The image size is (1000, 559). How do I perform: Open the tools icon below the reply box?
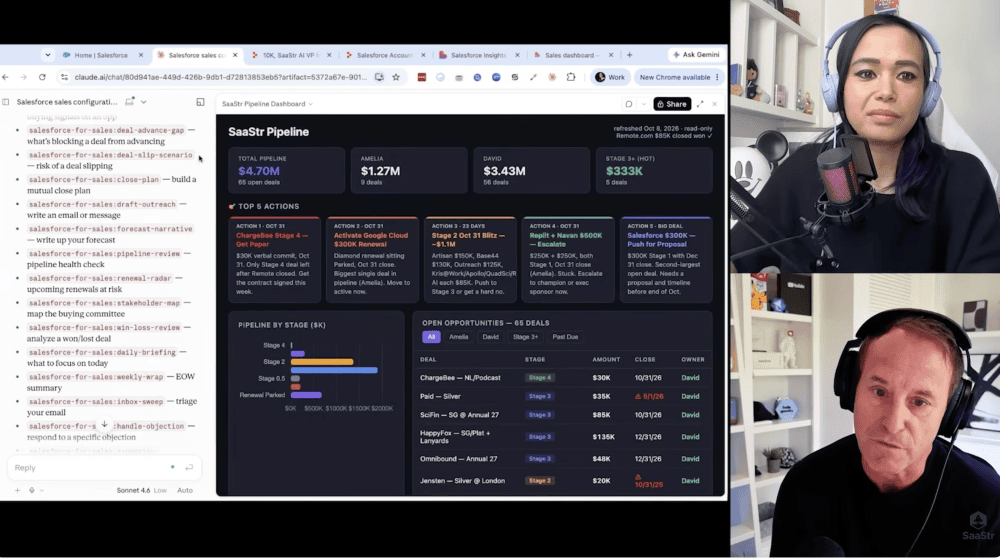coord(32,490)
